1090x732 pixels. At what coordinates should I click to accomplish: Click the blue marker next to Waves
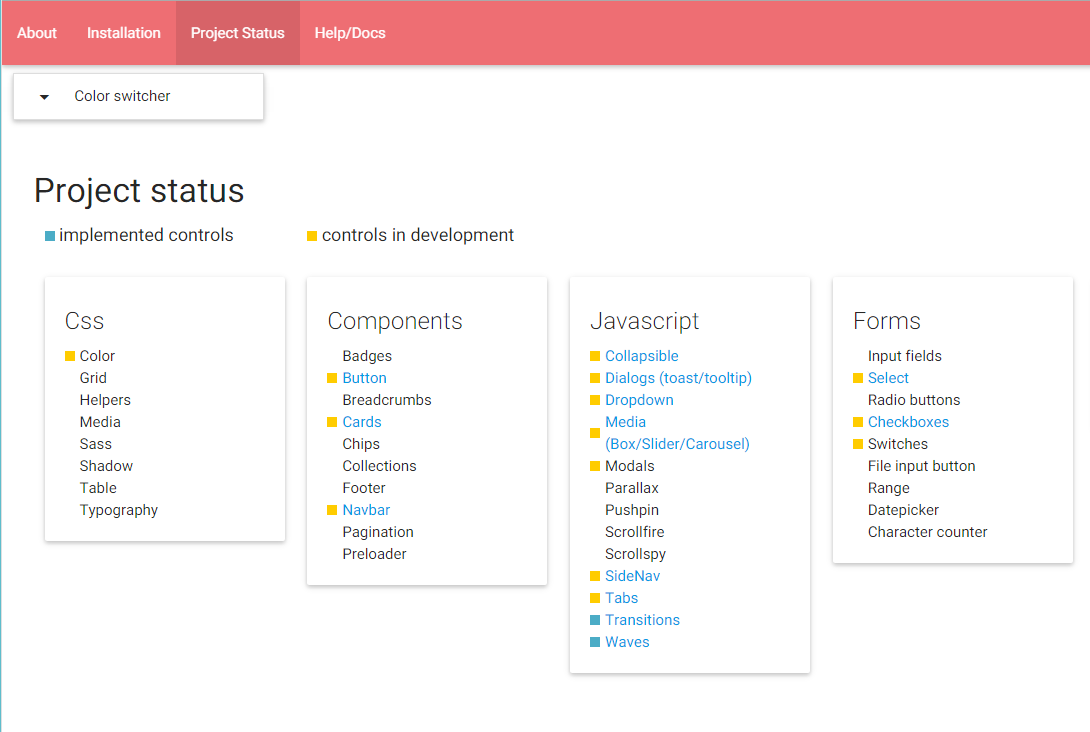[595, 642]
